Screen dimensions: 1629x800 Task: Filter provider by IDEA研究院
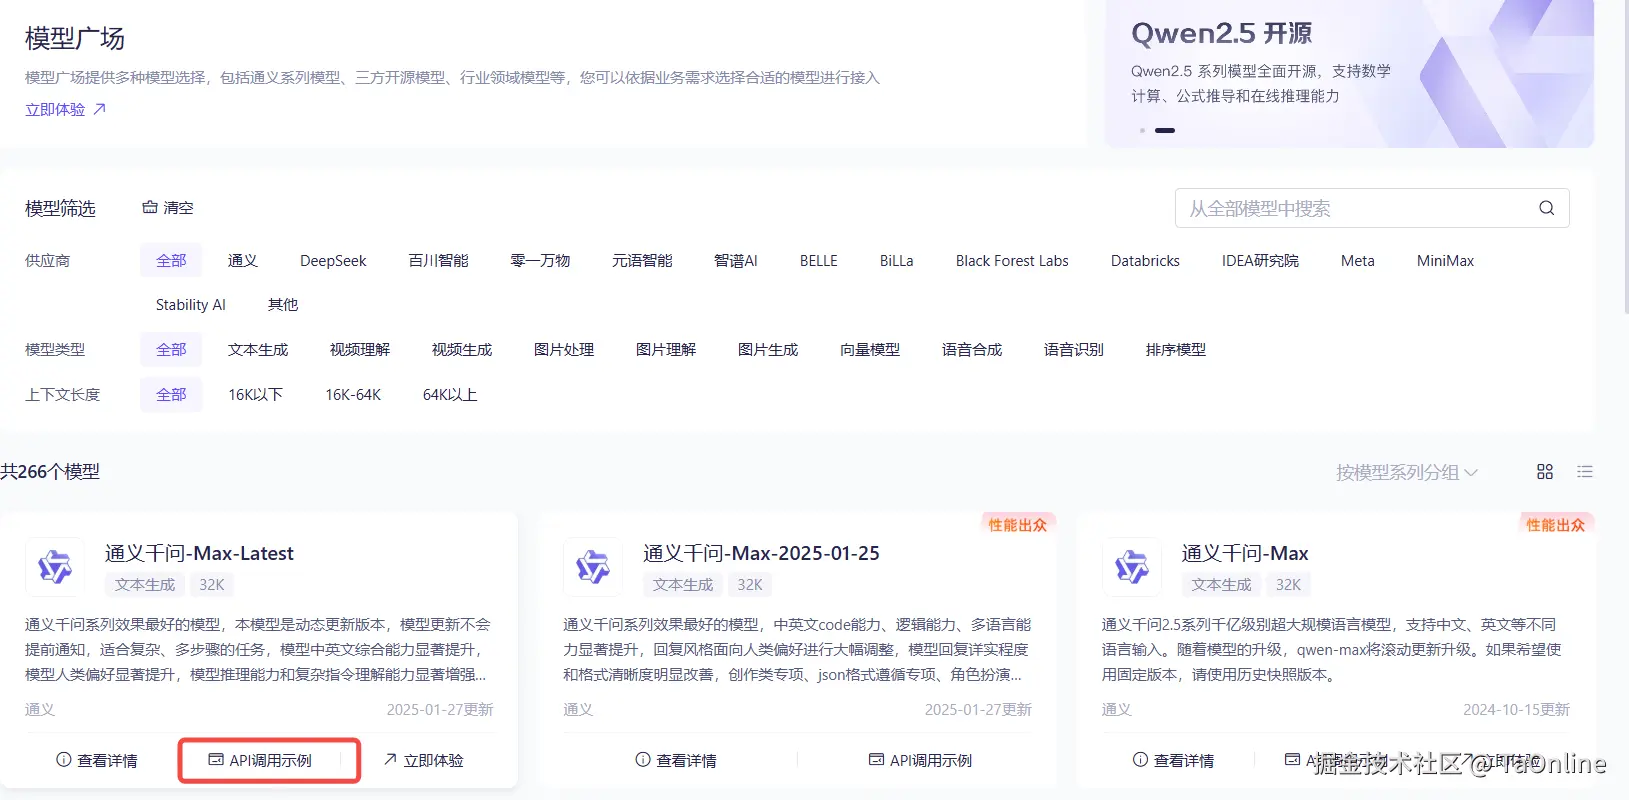[x=1260, y=260]
